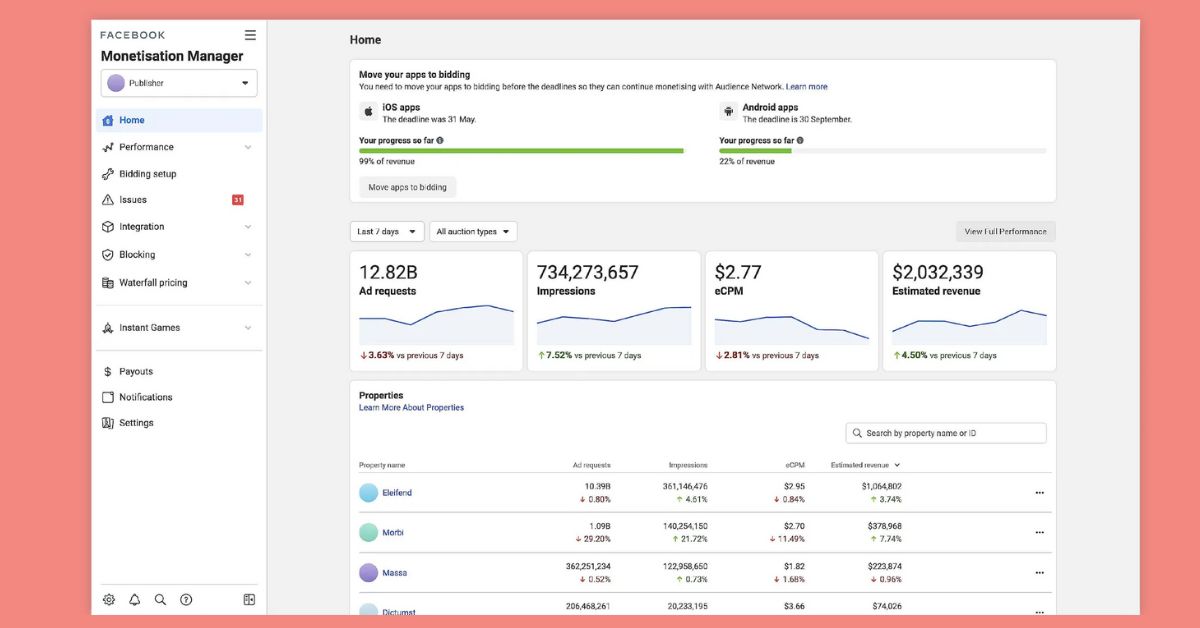Screen dimensions: 1200x628
Task: Click the Waterfall pricing icon
Action: (x=108, y=283)
